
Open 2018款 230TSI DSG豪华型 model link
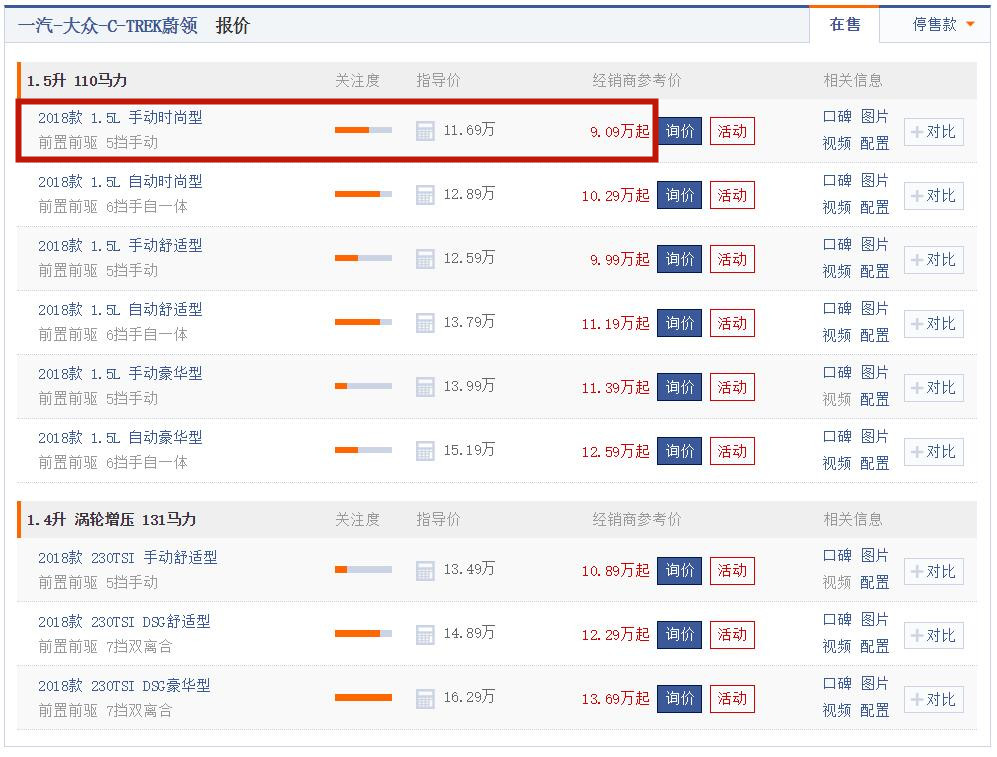(x=124, y=686)
